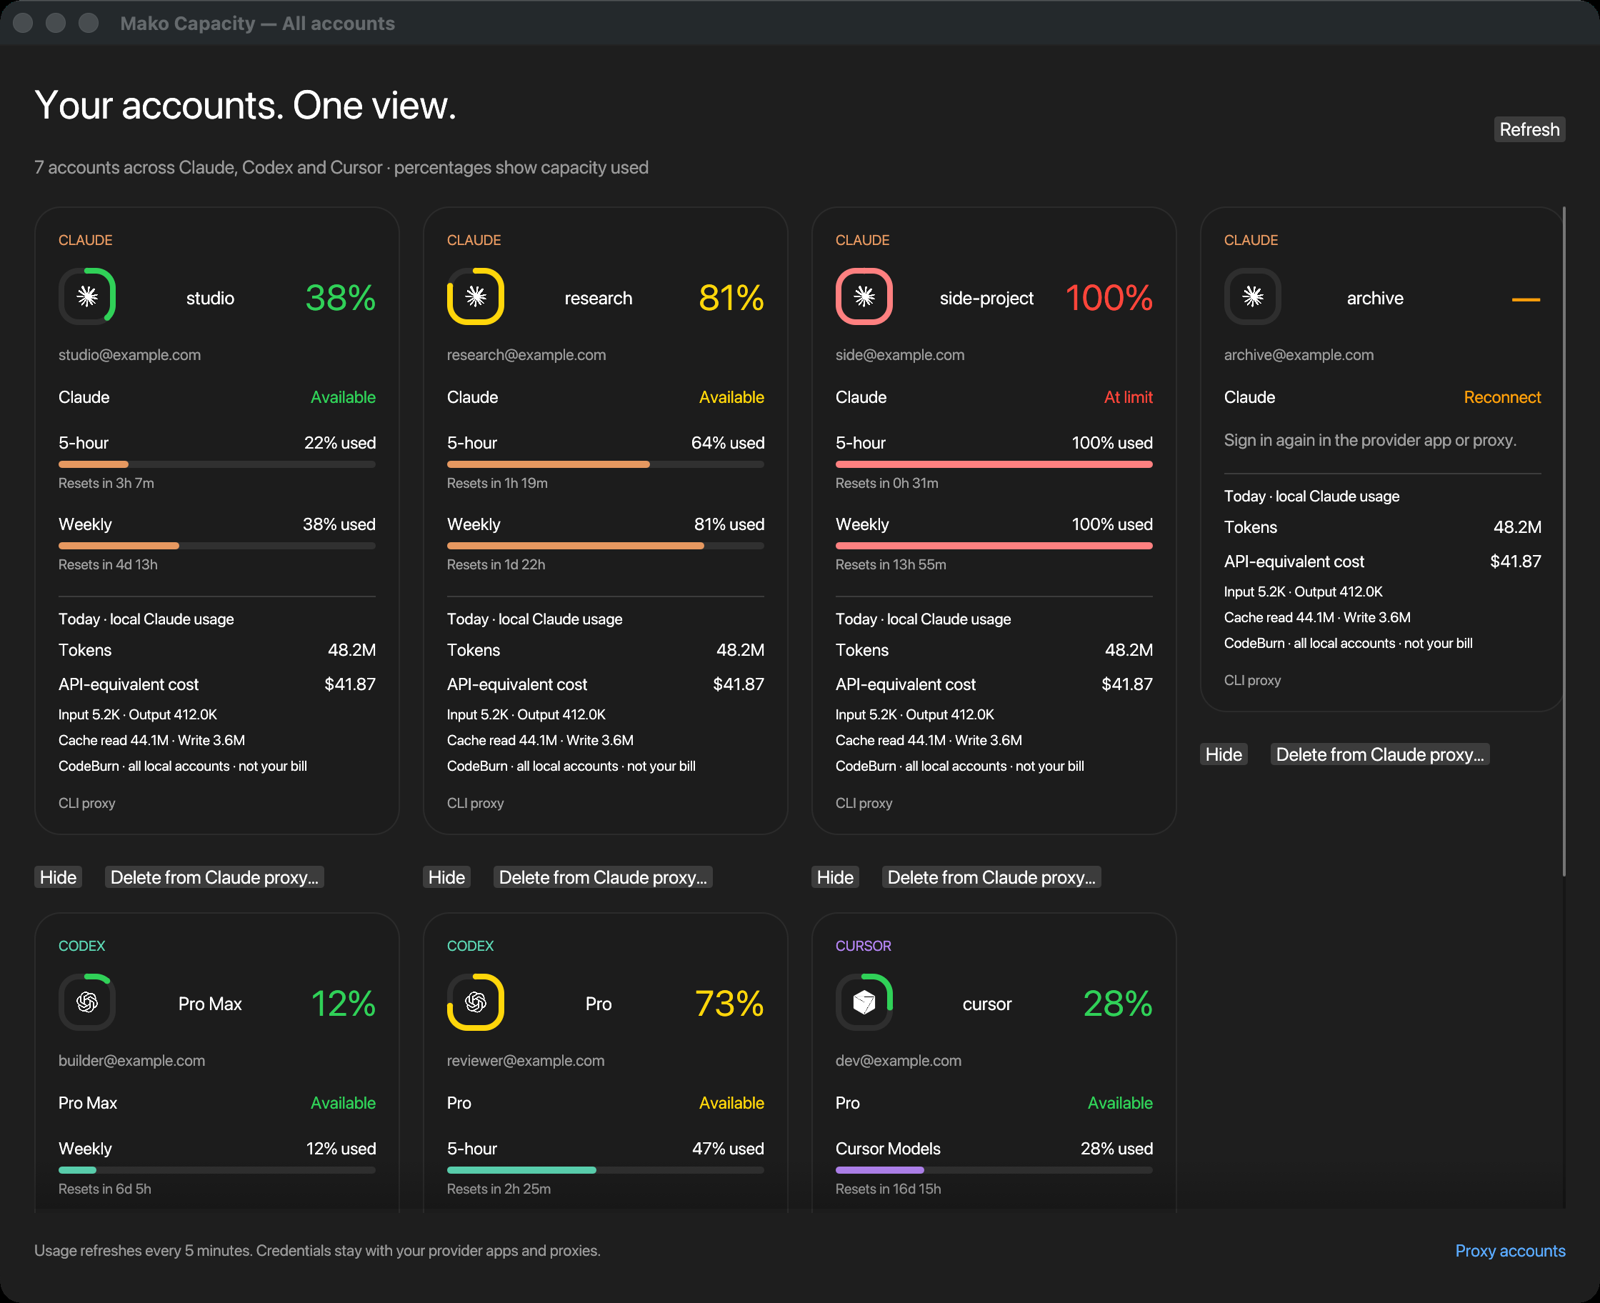Image resolution: width=1600 pixels, height=1303 pixels.
Task: Refresh all account usage
Action: point(1529,129)
